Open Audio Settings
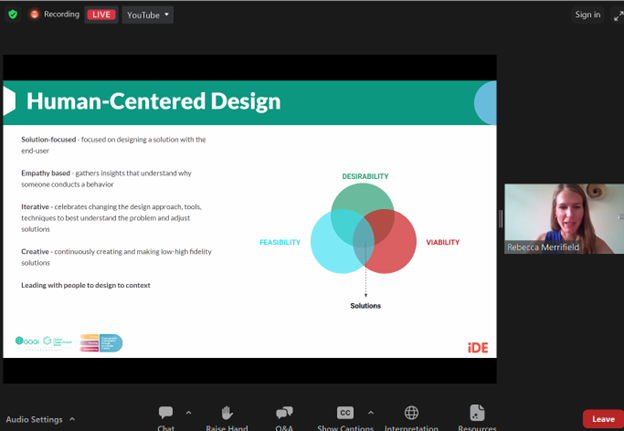The width and height of the screenshot is (624, 431). pyautogui.click(x=34, y=419)
